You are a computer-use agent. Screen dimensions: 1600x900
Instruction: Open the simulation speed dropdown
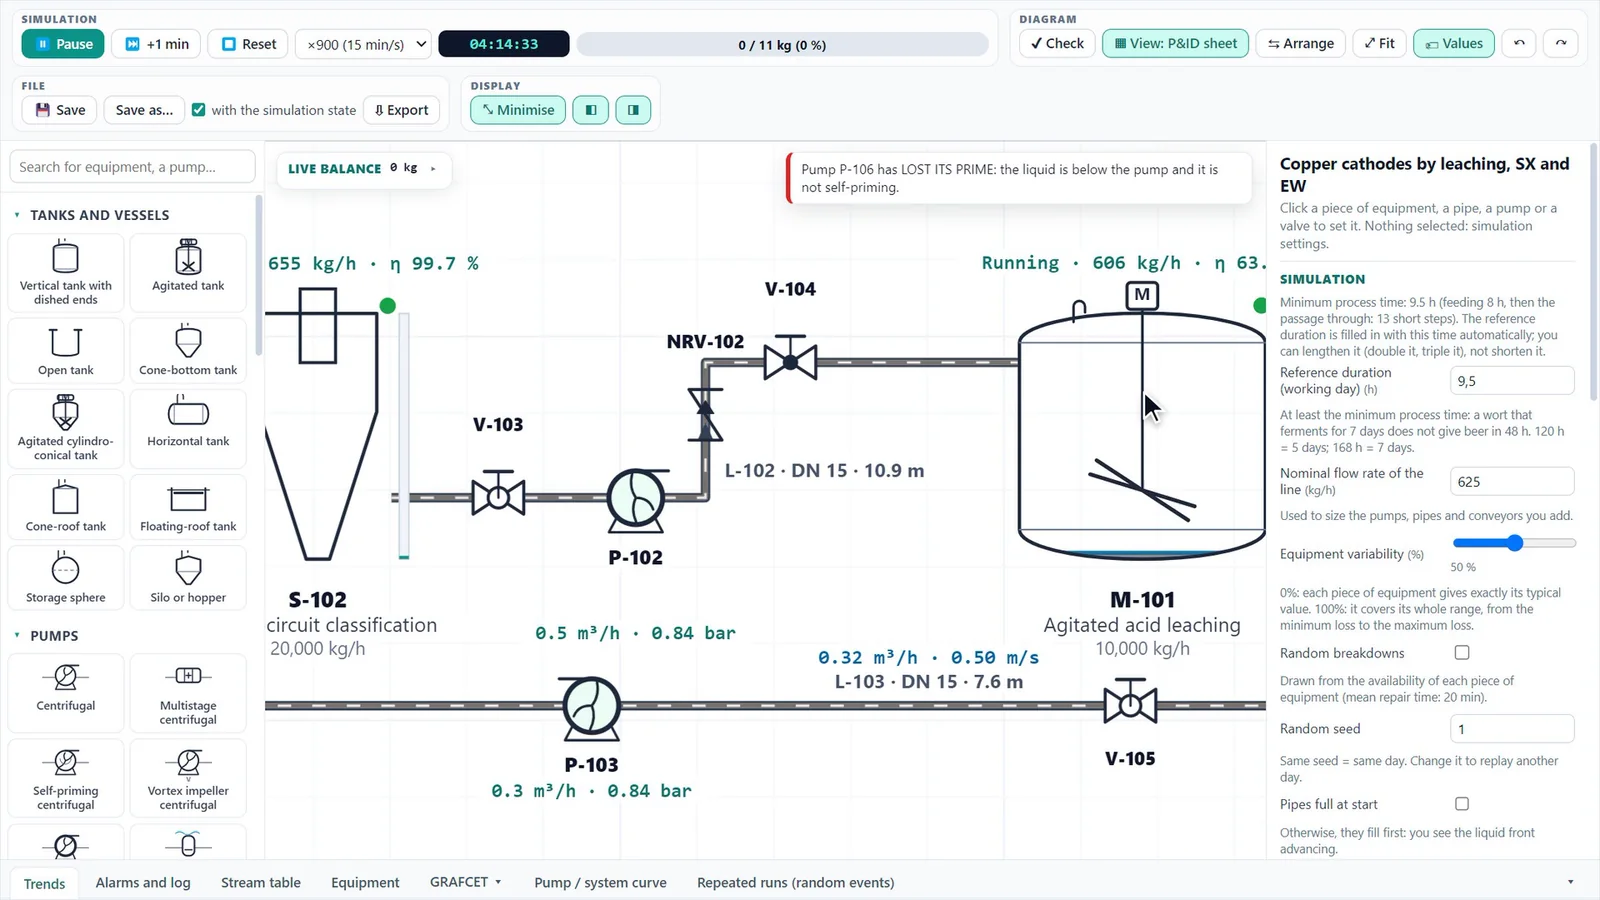[x=365, y=44]
